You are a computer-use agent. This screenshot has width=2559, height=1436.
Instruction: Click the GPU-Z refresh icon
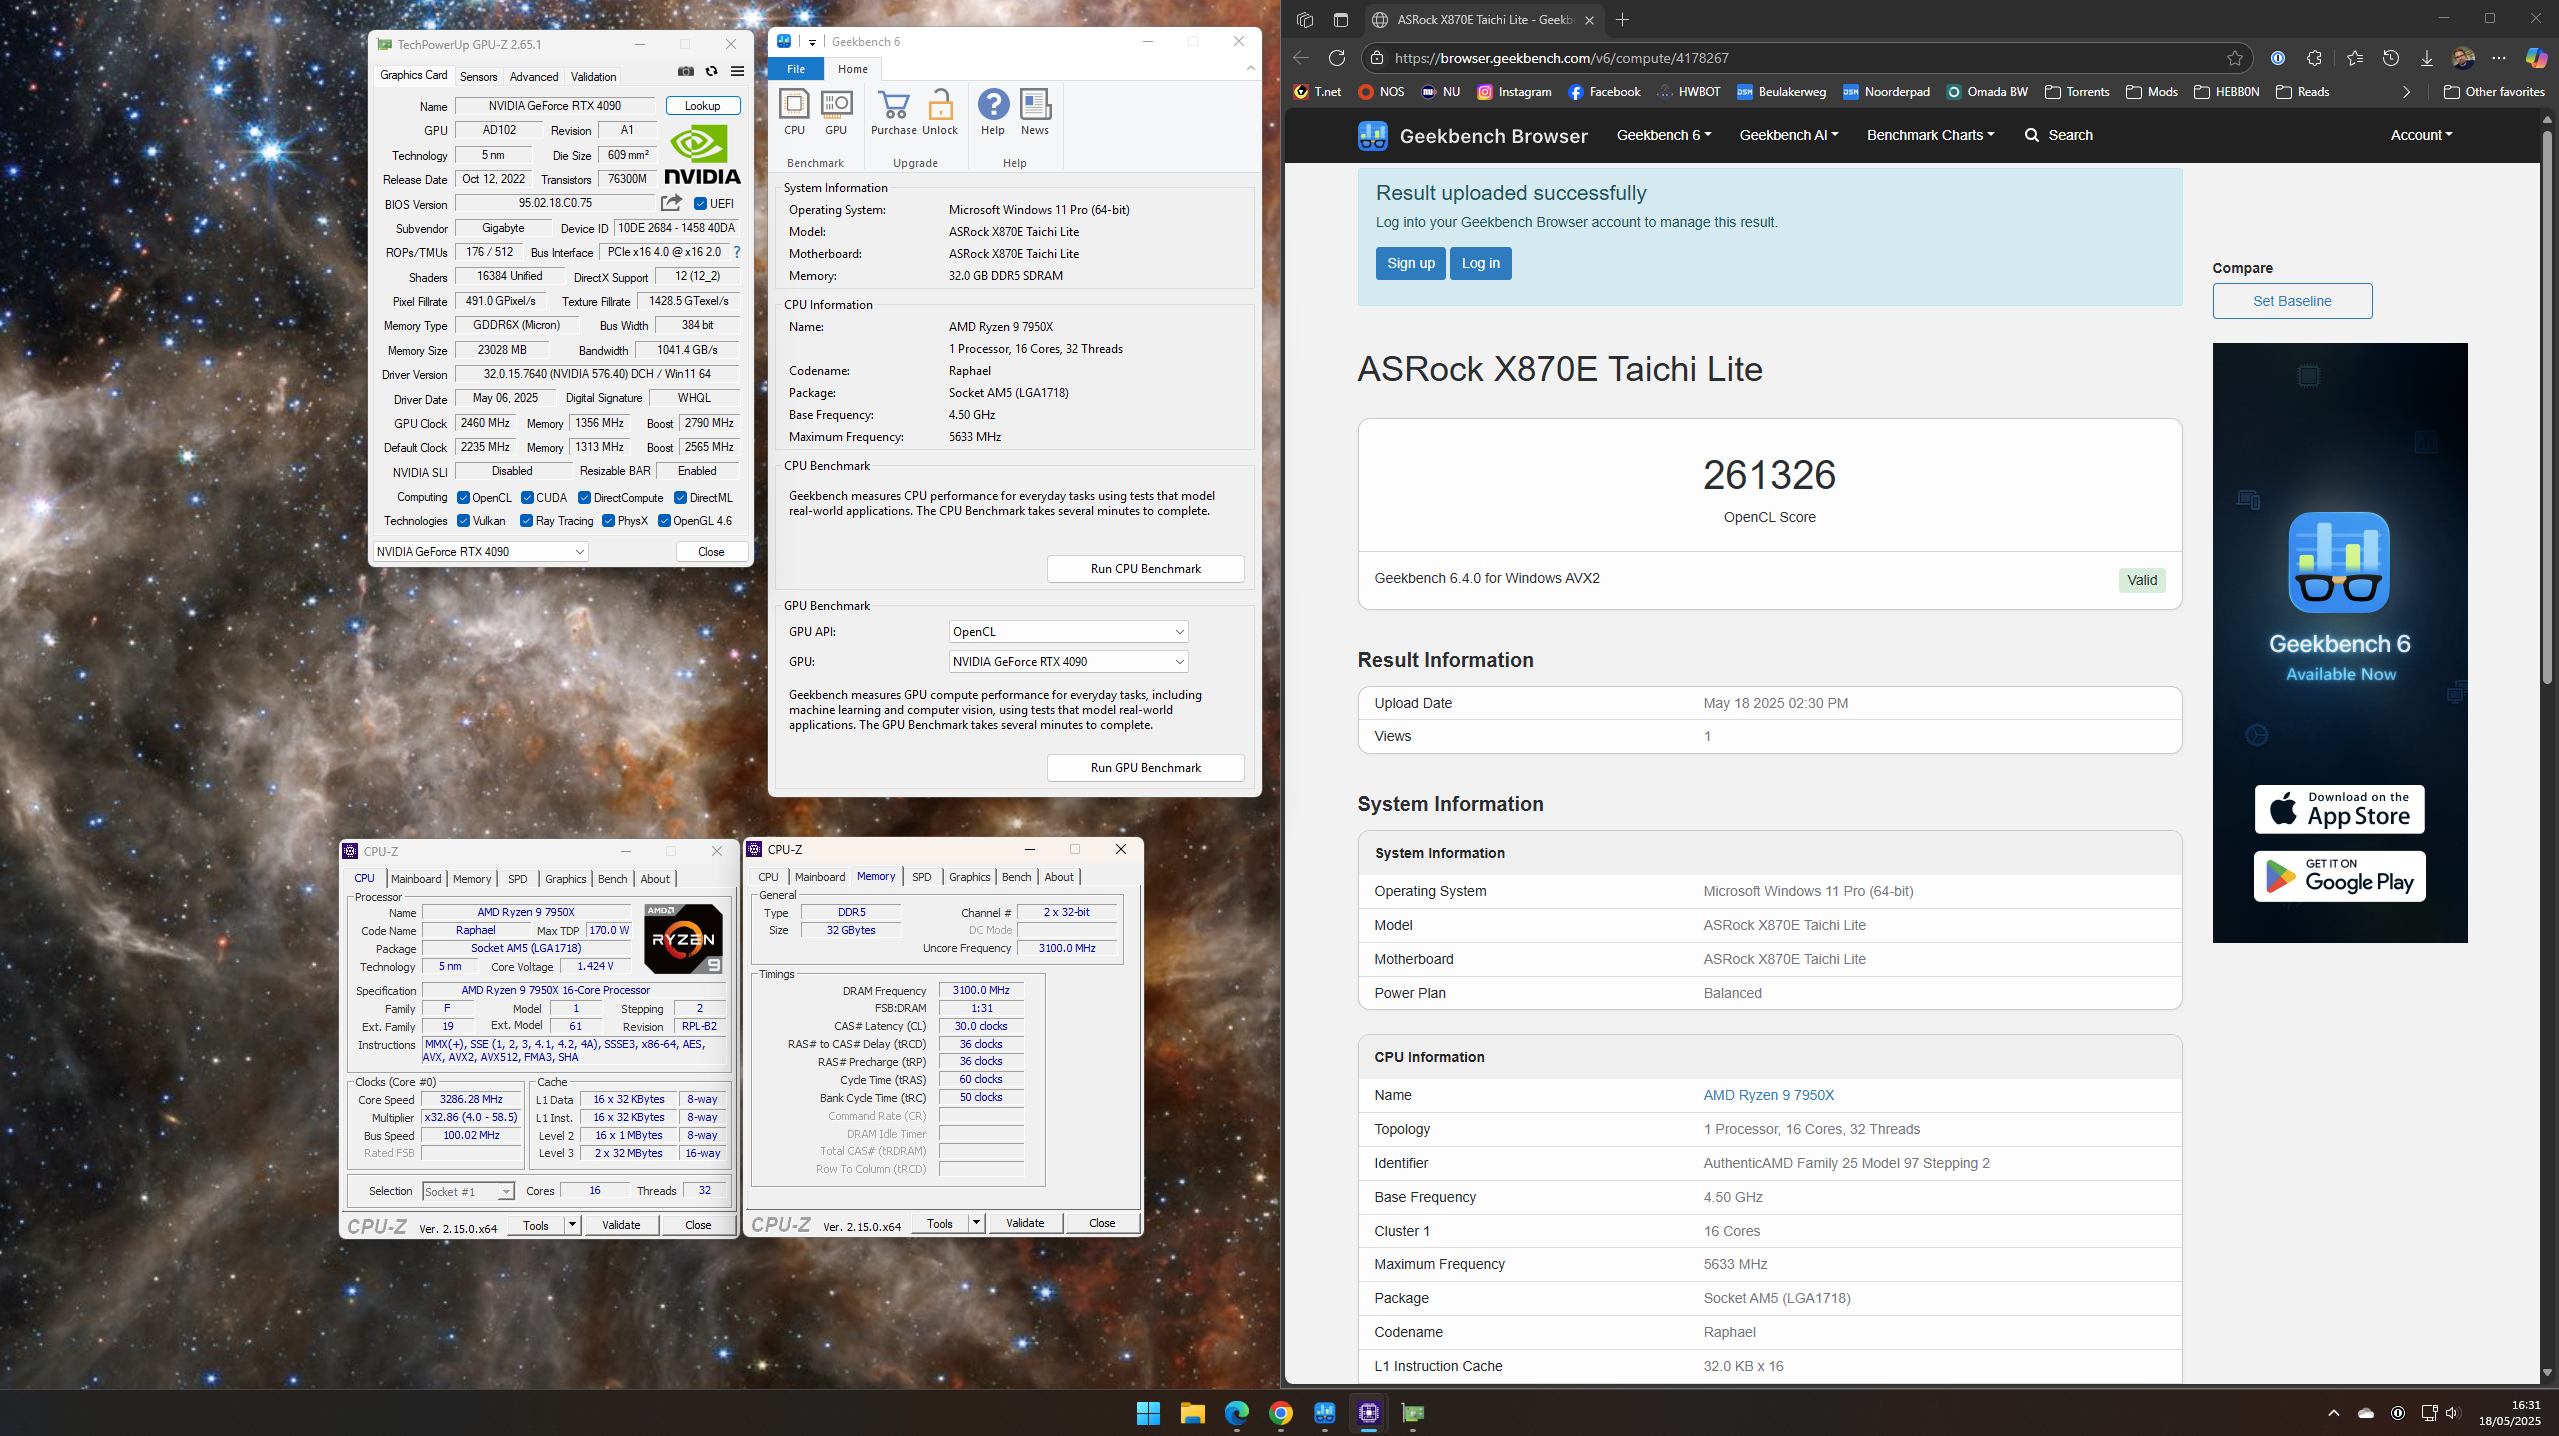[711, 71]
